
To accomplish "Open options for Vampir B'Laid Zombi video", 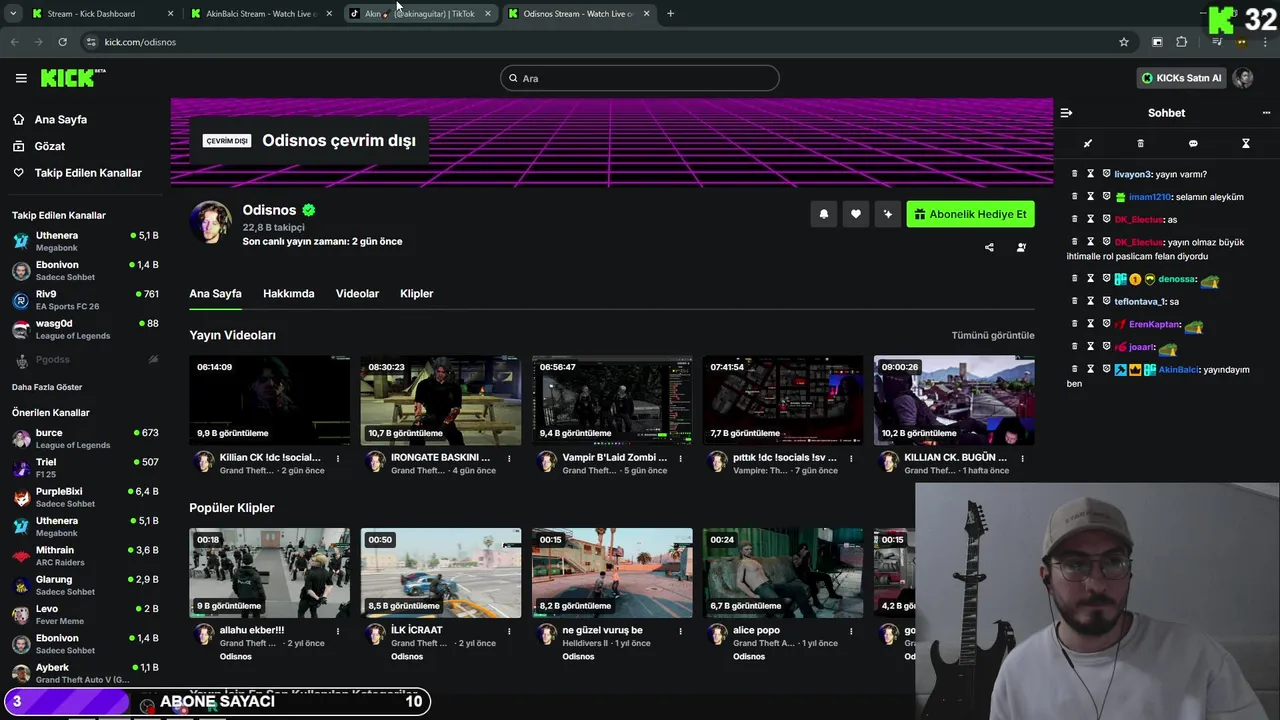I will (680, 458).
